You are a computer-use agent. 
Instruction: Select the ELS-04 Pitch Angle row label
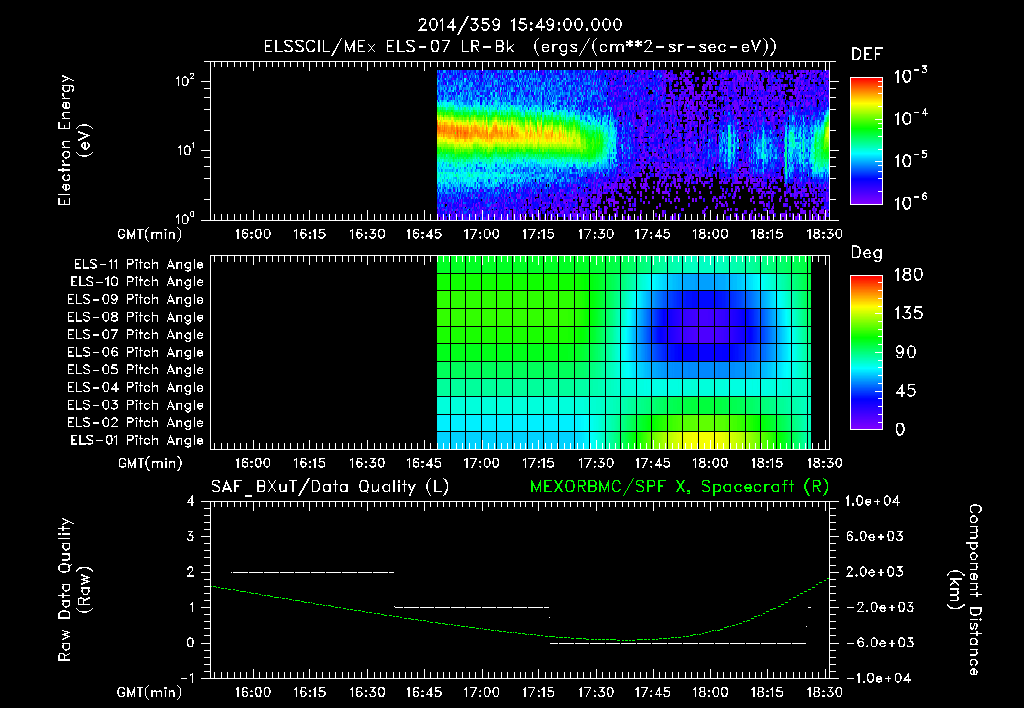135,388
